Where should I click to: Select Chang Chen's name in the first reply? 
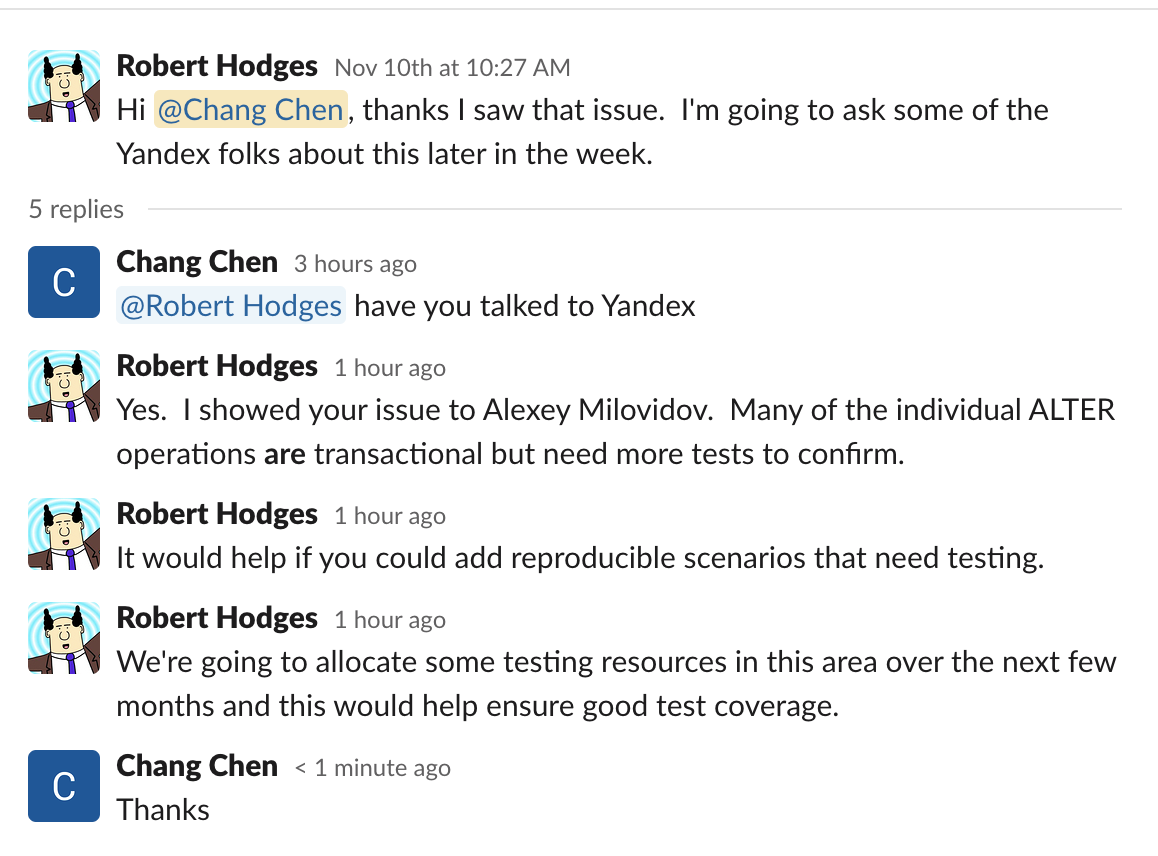(197, 262)
